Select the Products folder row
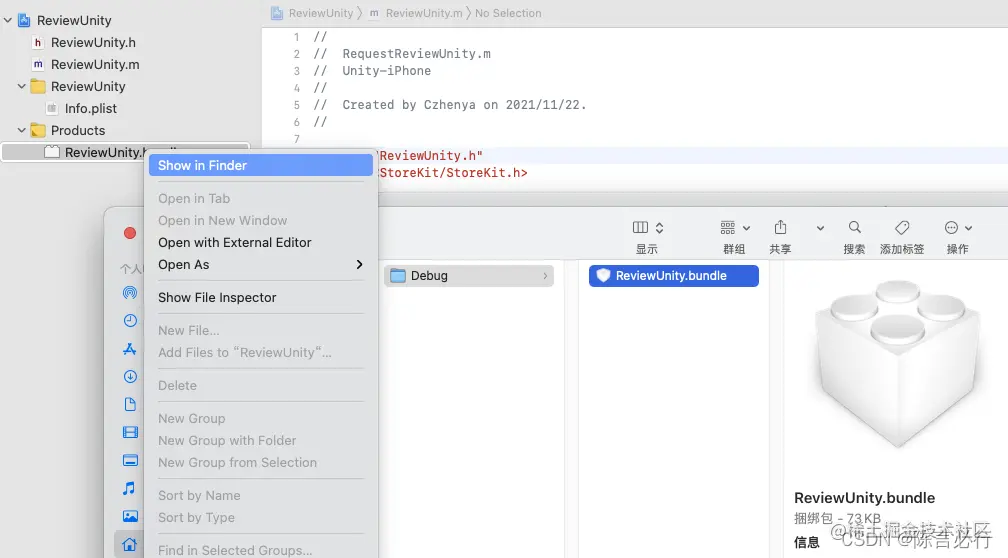1008x558 pixels. coord(78,130)
